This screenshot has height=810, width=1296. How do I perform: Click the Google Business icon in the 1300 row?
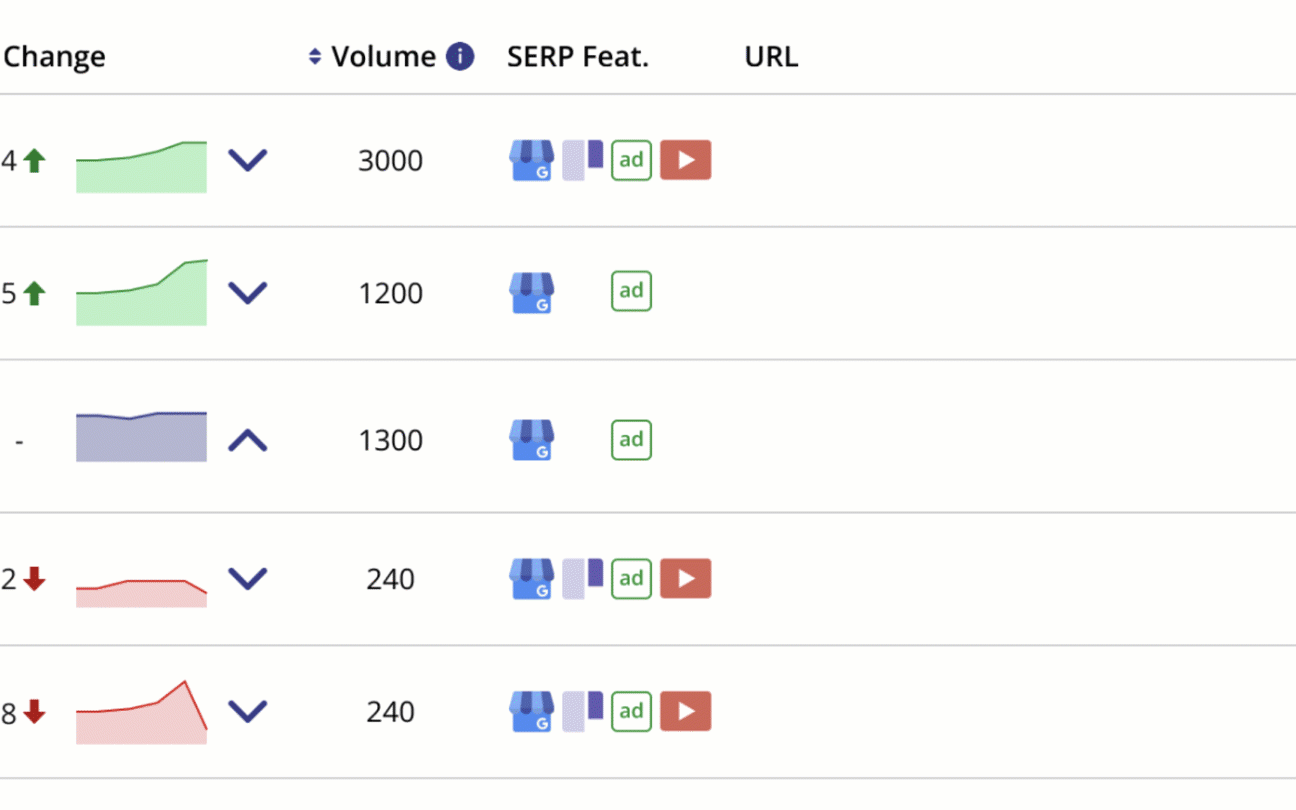click(531, 440)
